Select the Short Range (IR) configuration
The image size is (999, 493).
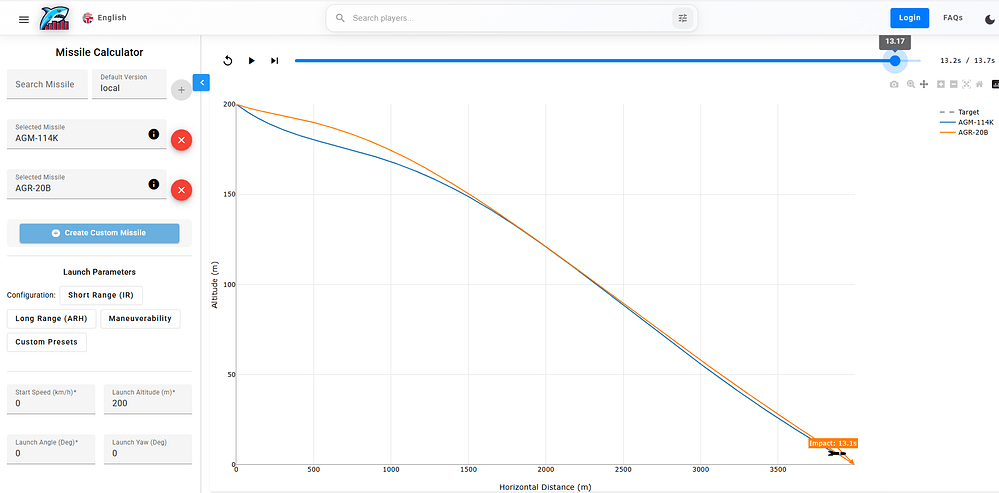(101, 295)
